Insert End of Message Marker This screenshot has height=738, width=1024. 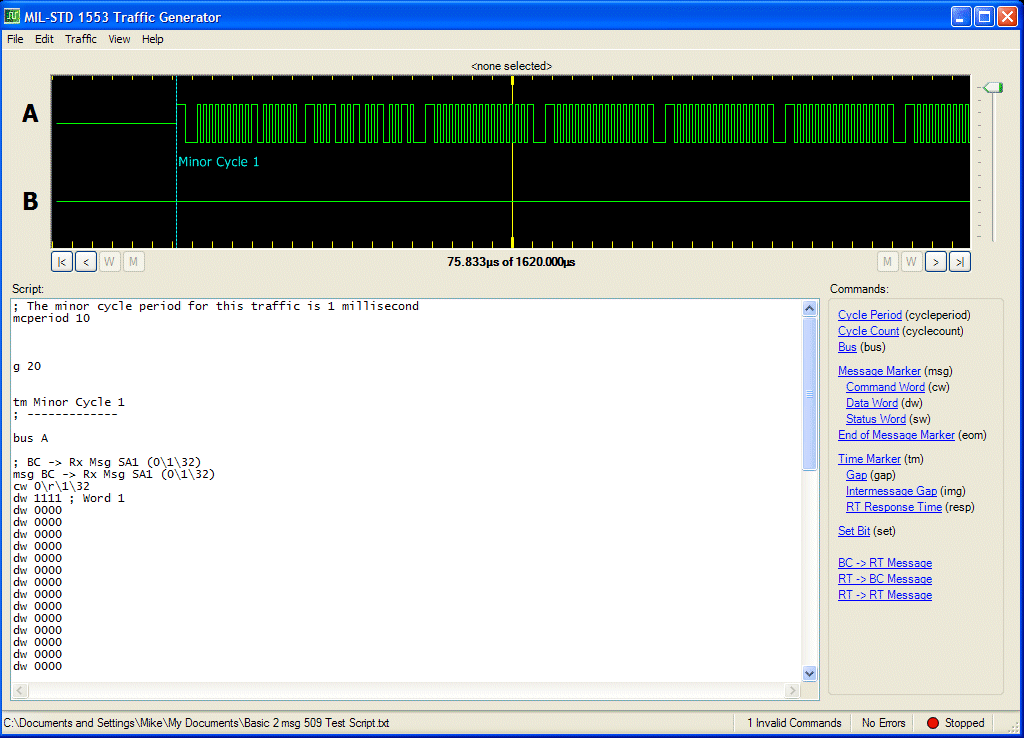point(896,435)
